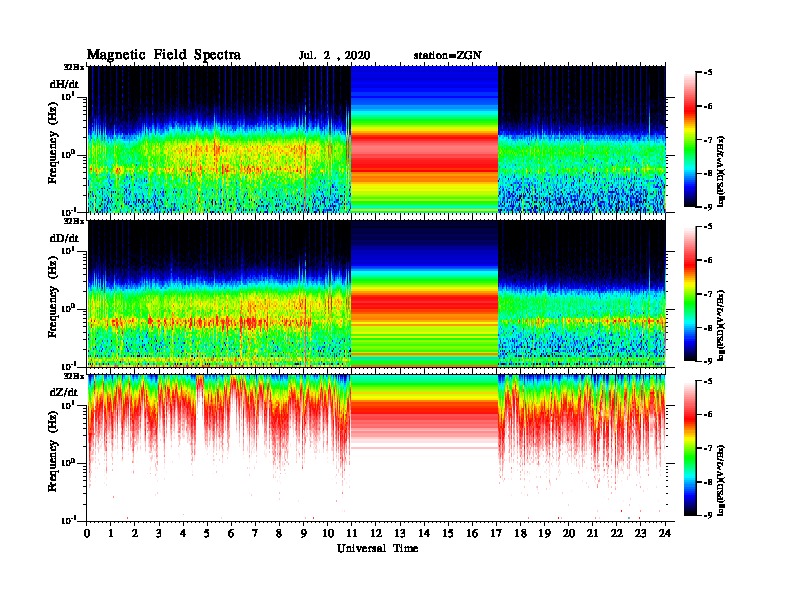Click hour "0" on the time axis
The width and height of the screenshot is (792, 612).
[x=87, y=533]
